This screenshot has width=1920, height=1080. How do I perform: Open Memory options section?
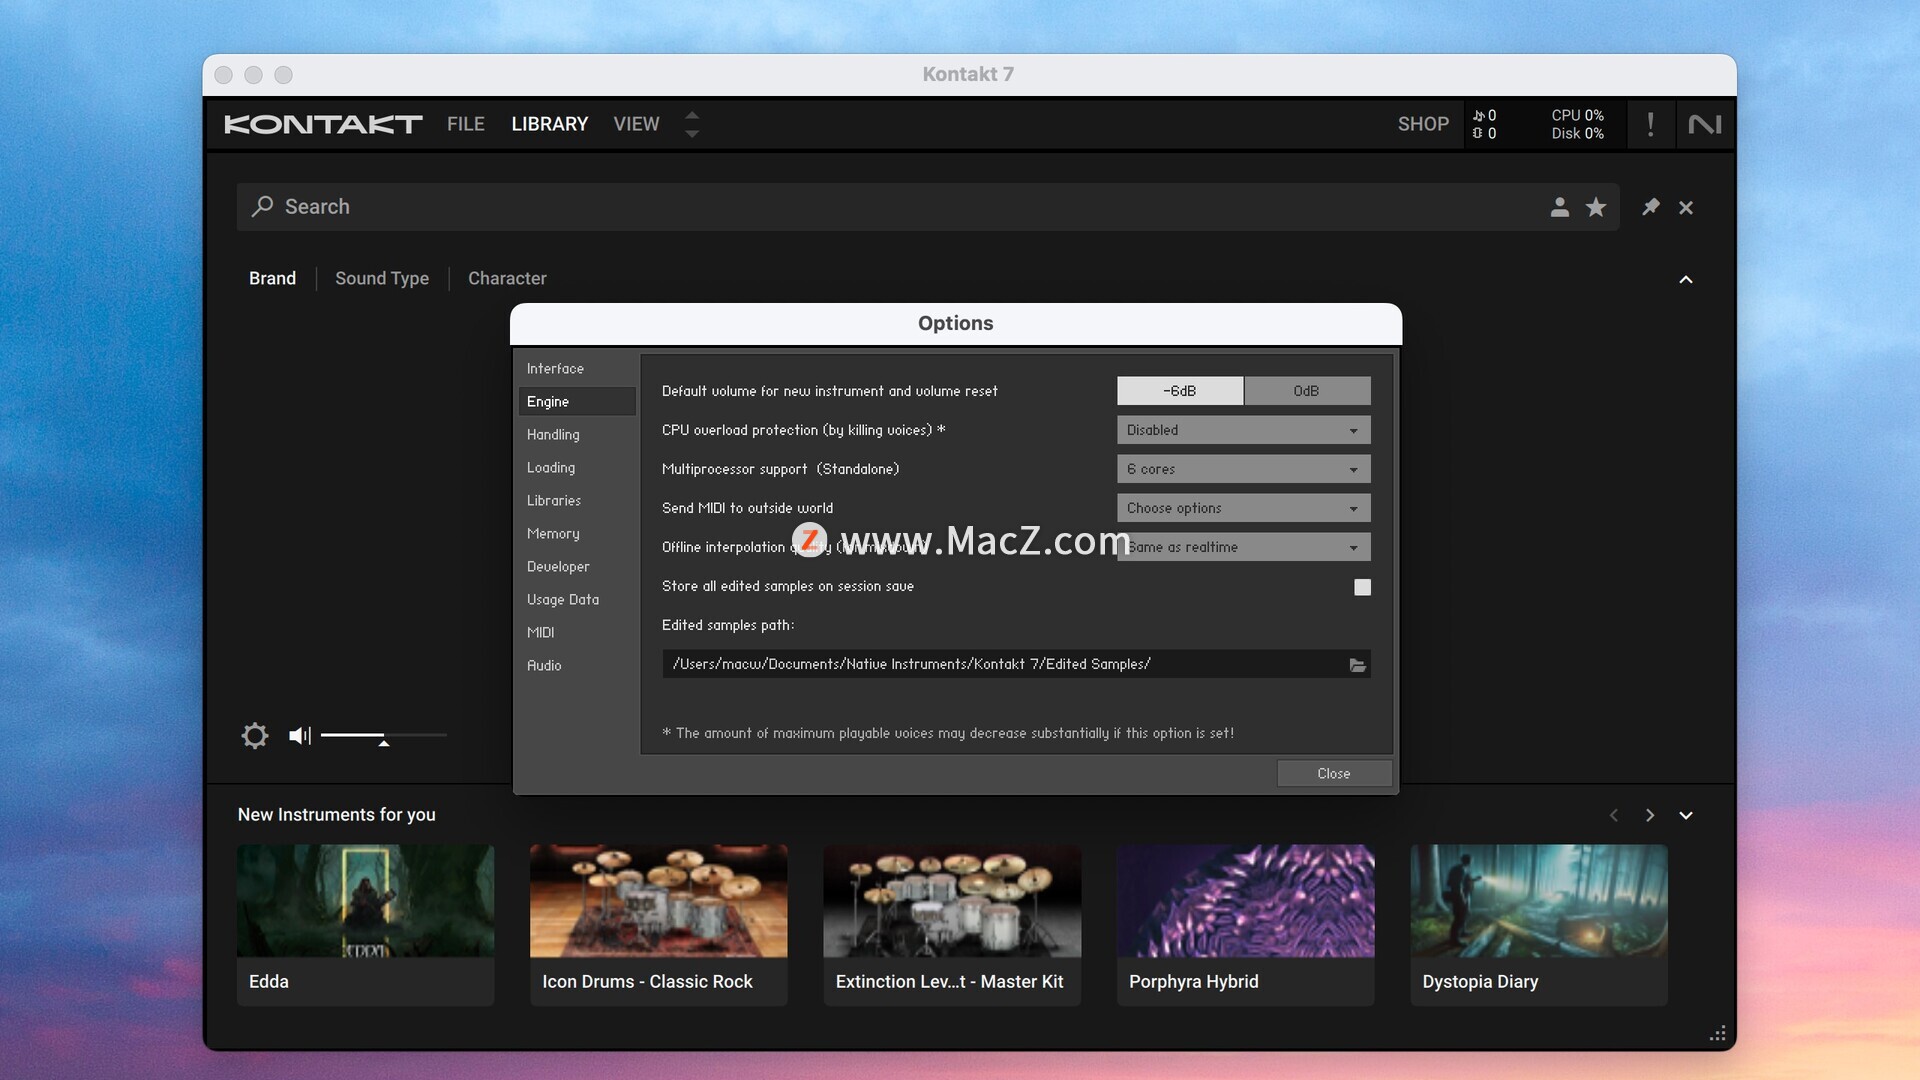coord(576,534)
